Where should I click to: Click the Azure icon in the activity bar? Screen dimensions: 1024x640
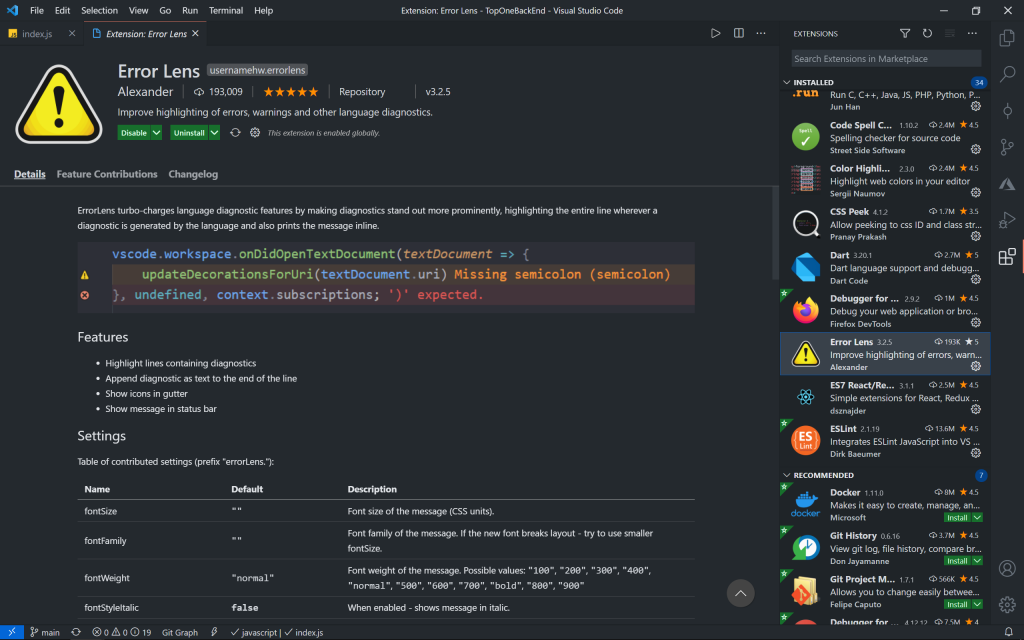[x=1007, y=184]
